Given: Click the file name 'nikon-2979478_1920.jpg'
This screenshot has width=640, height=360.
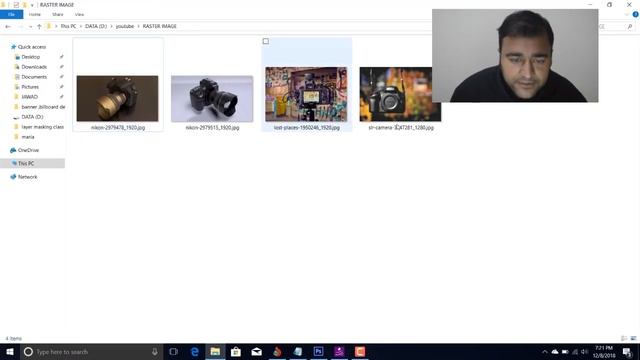Looking at the screenshot, I should tap(118, 128).
